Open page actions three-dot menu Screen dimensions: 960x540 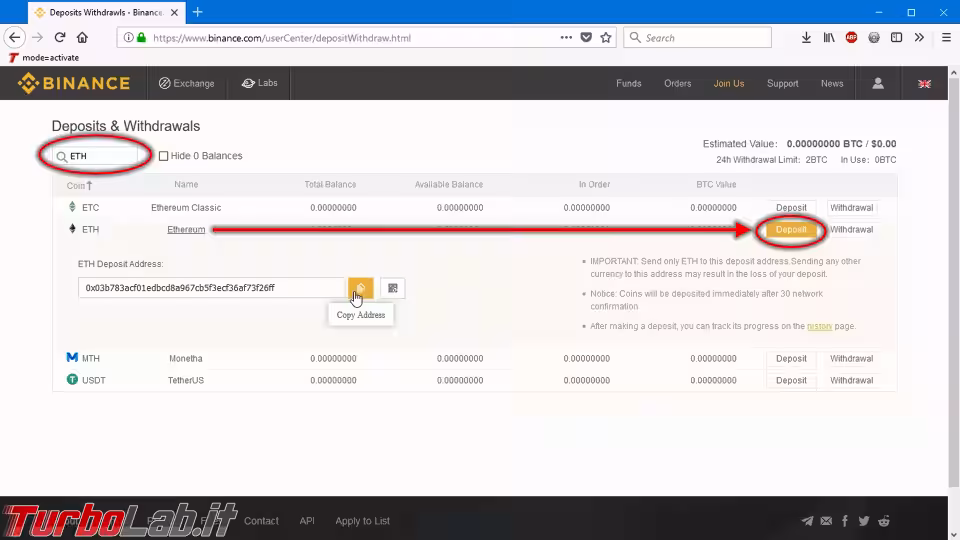(566, 37)
